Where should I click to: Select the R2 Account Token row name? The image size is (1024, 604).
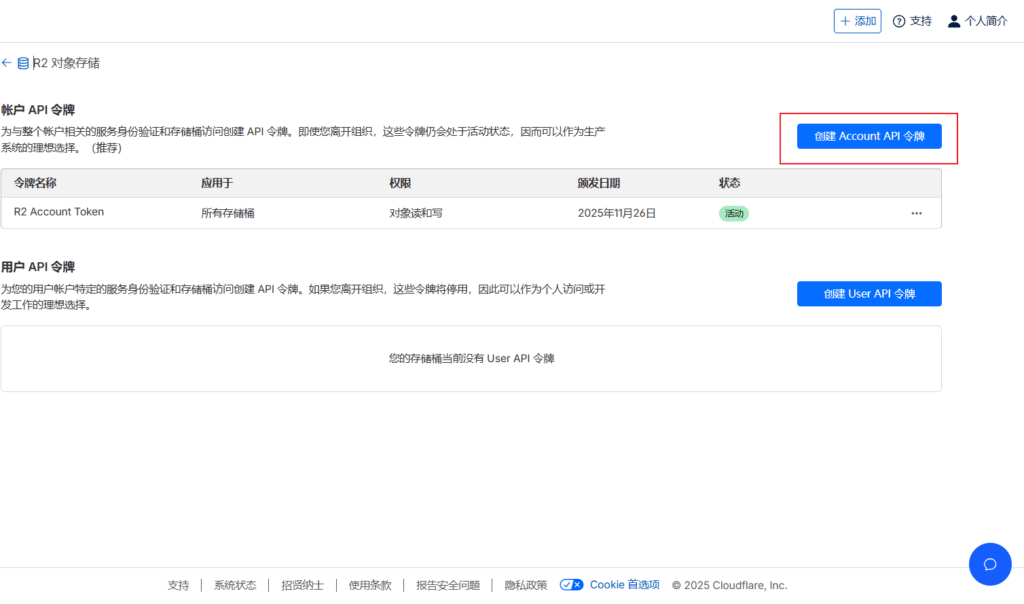(59, 212)
